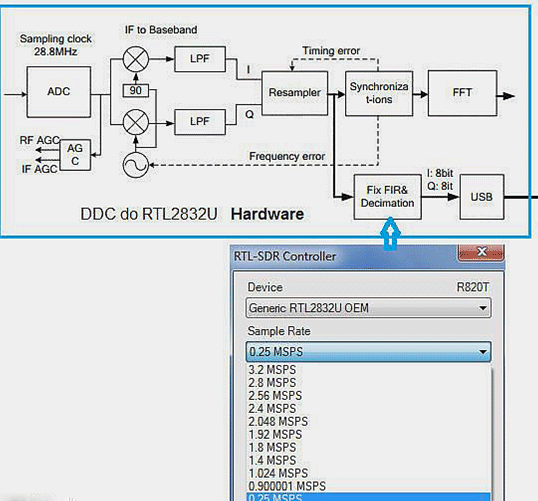Click the R820T tuner label
538x501 pixels.
[x=472, y=287]
